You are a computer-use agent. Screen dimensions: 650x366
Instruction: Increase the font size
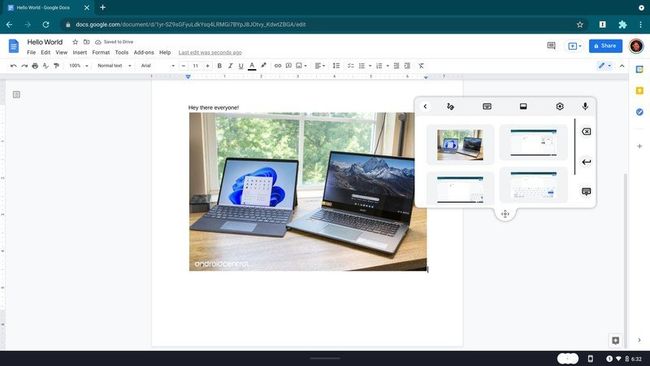click(207, 66)
